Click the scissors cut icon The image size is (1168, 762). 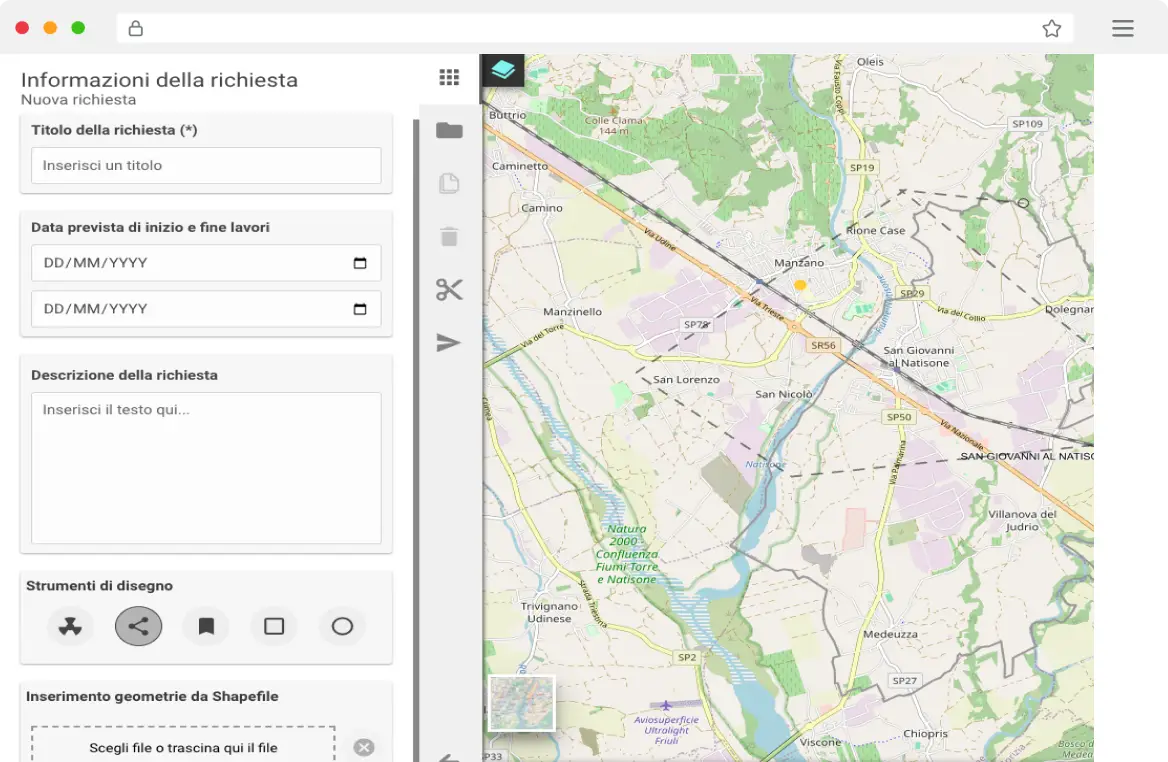pos(449,290)
